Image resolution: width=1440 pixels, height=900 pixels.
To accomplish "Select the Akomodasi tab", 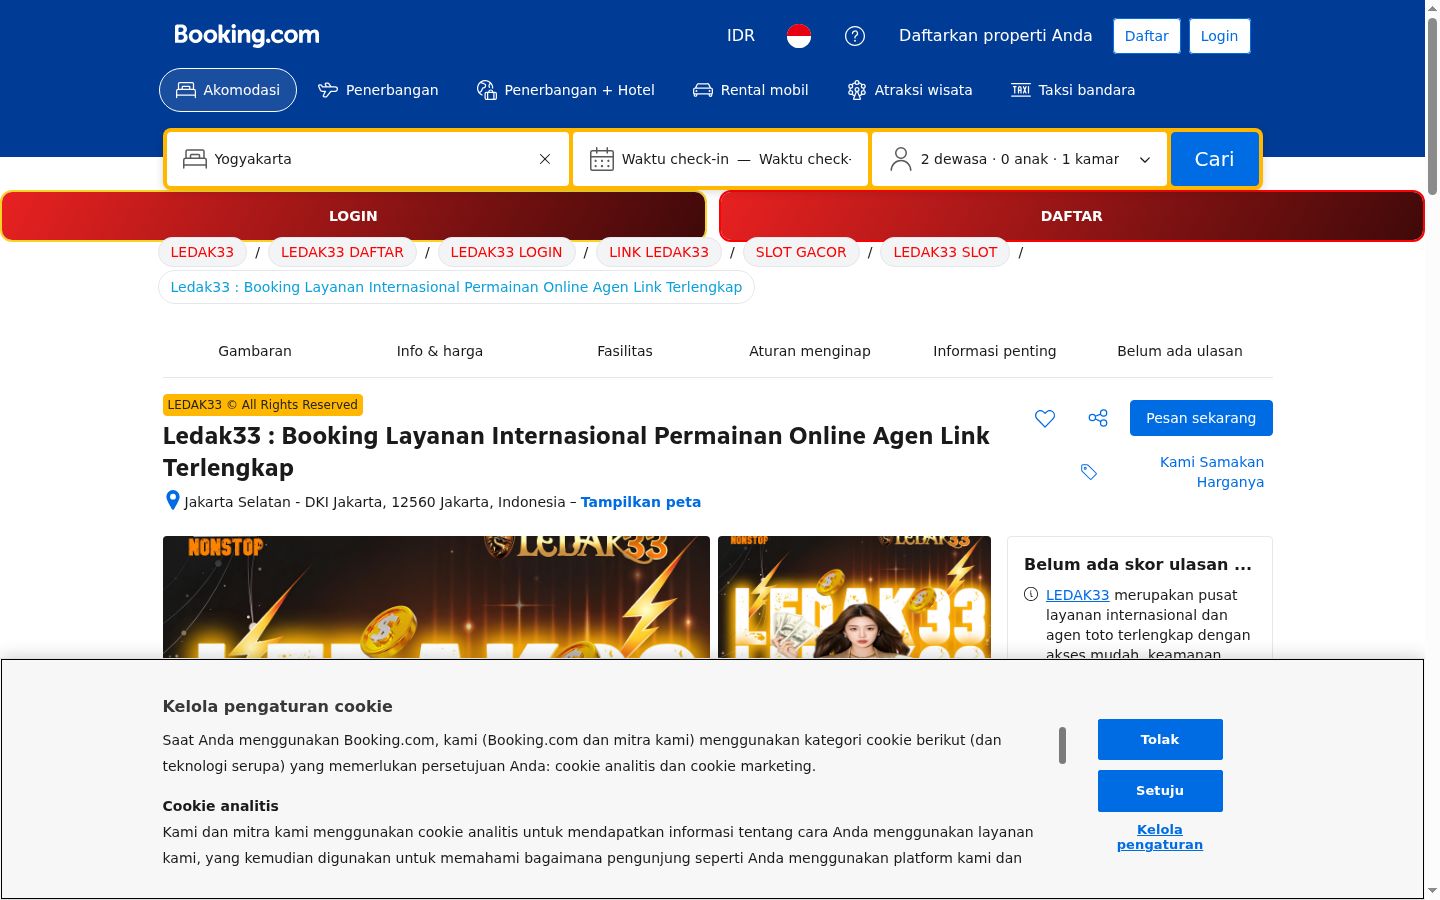I will coord(228,90).
